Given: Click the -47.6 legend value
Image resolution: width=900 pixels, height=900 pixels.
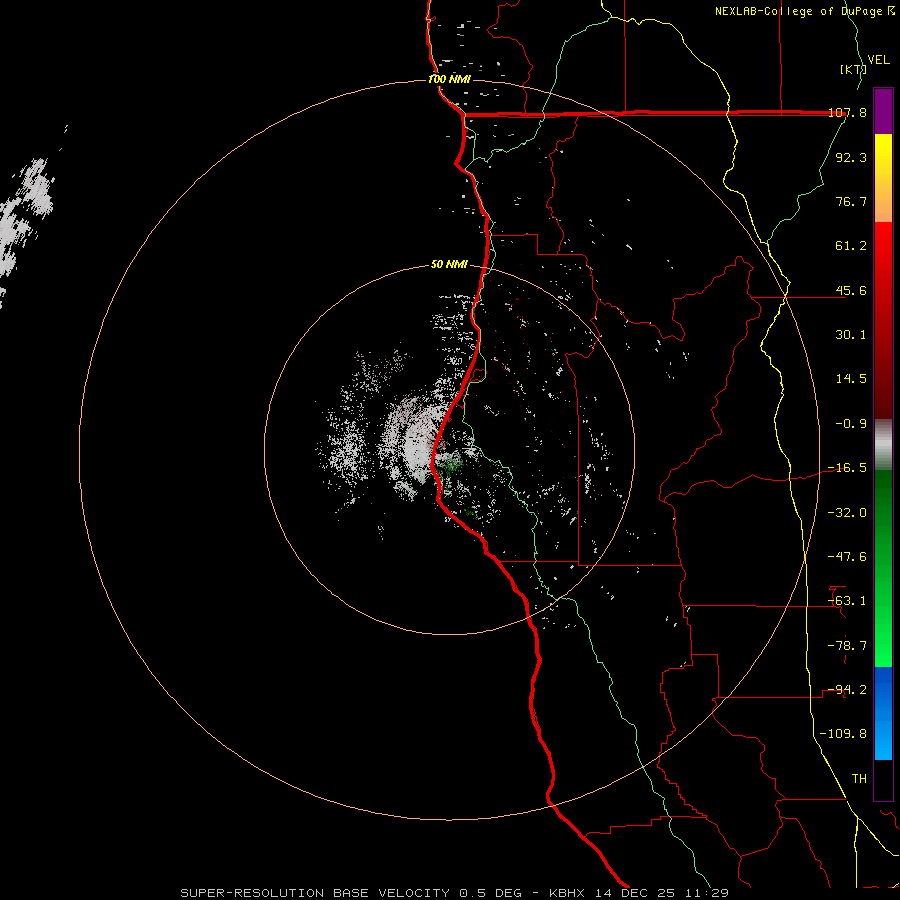Looking at the screenshot, I should (847, 557).
